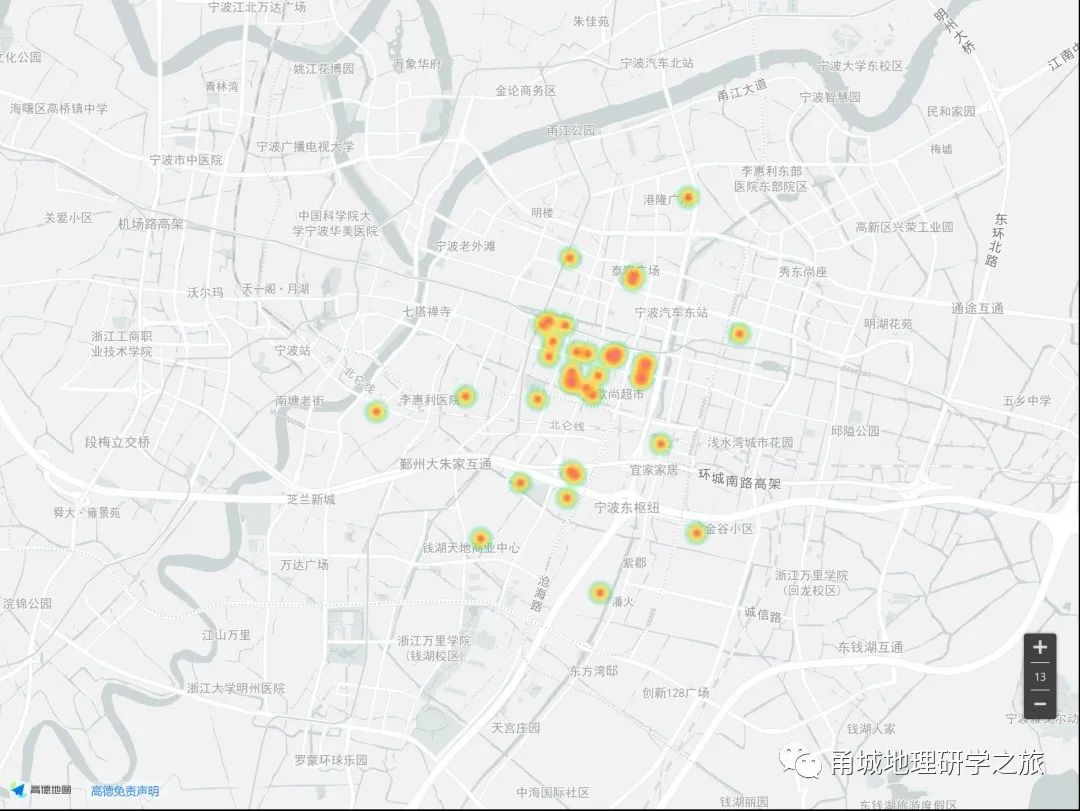Click the 海曙区高桥镇中学 label
This screenshot has height=811, width=1080.
click(x=59, y=108)
